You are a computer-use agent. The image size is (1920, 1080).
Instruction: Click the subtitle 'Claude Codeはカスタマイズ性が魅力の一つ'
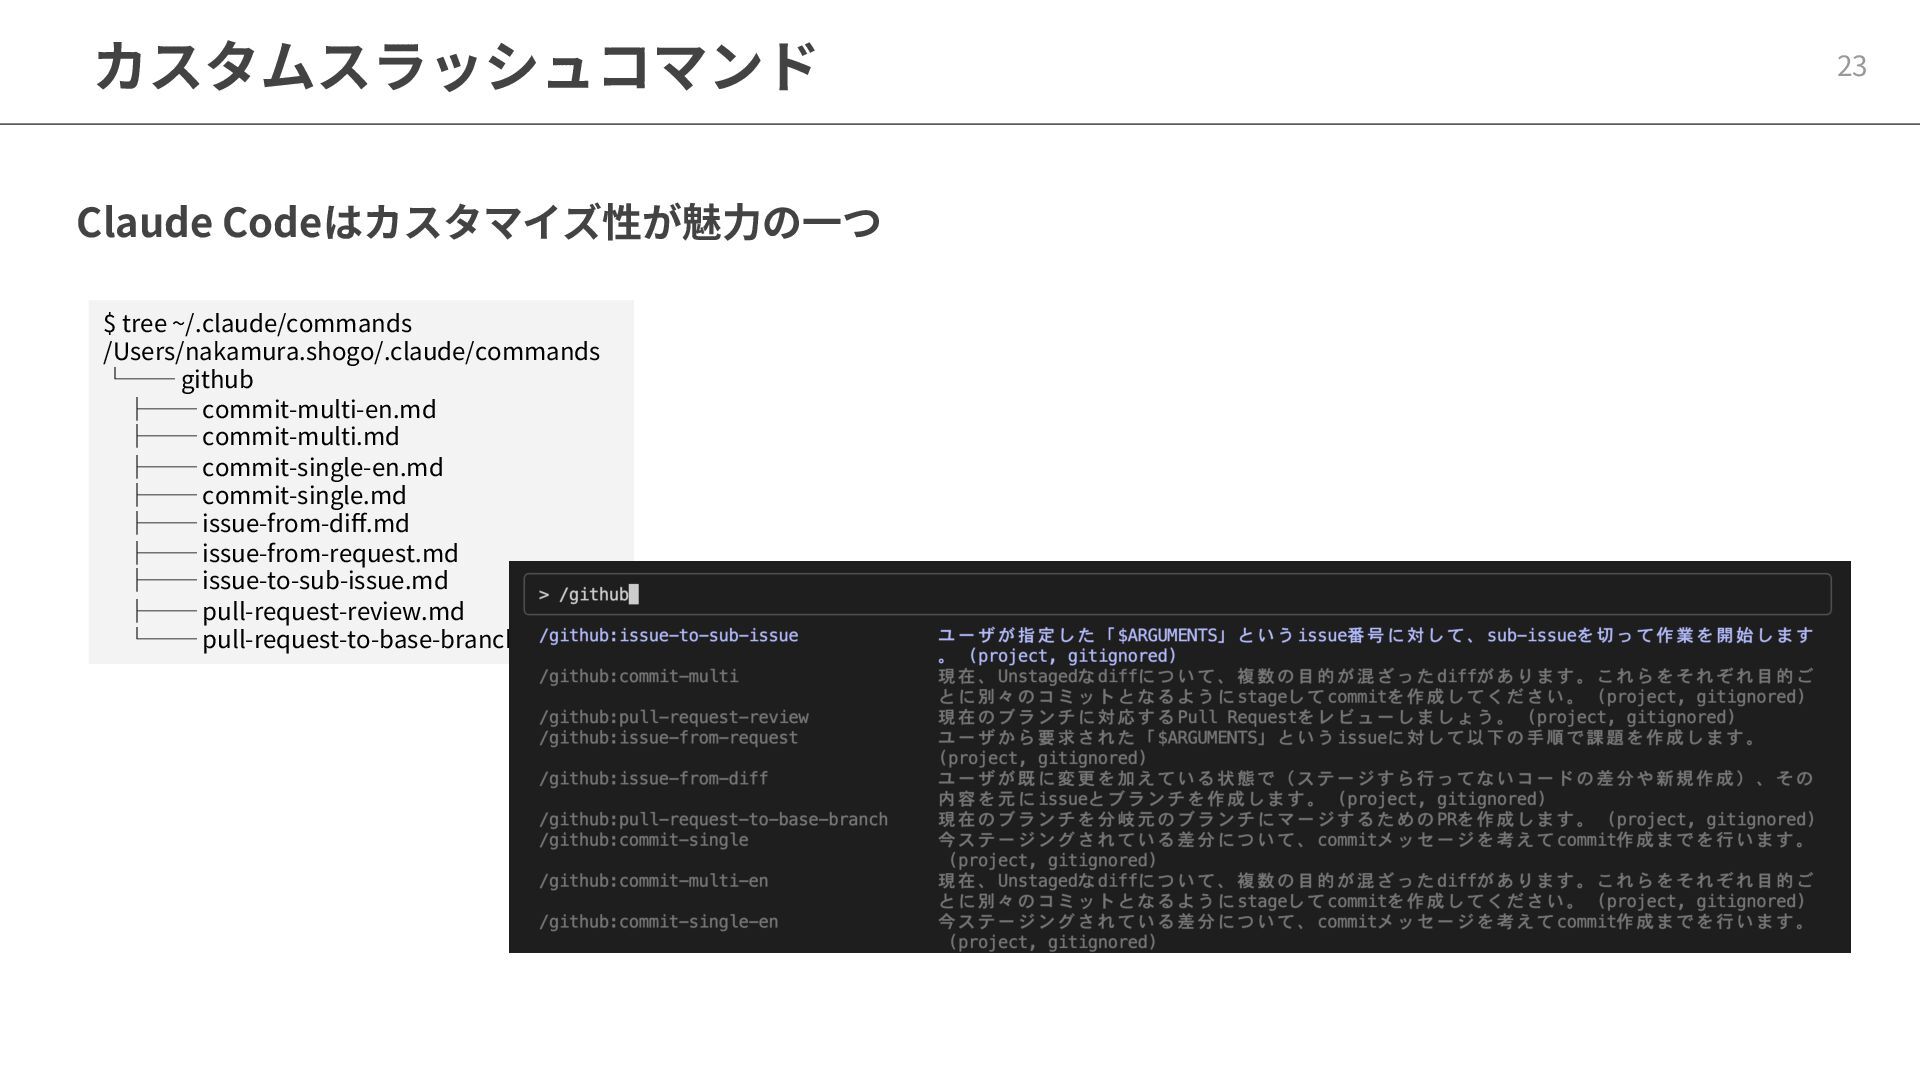coord(478,222)
